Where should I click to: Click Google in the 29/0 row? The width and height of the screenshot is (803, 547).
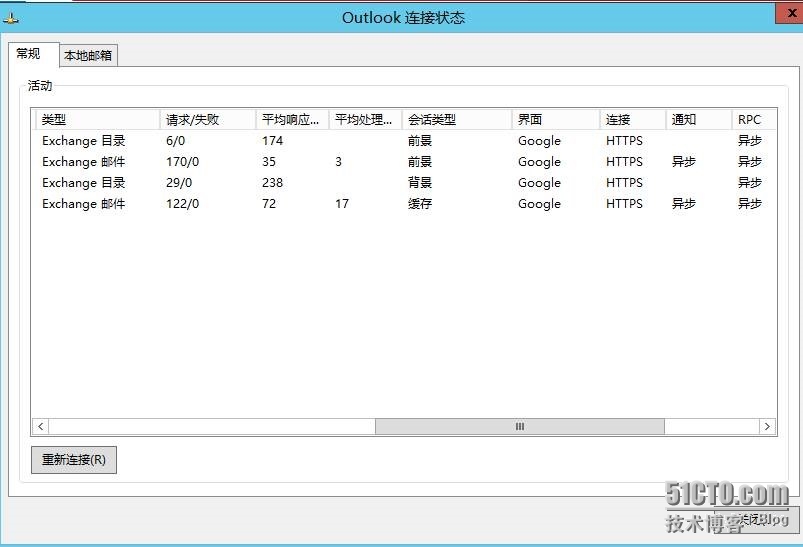tap(539, 183)
